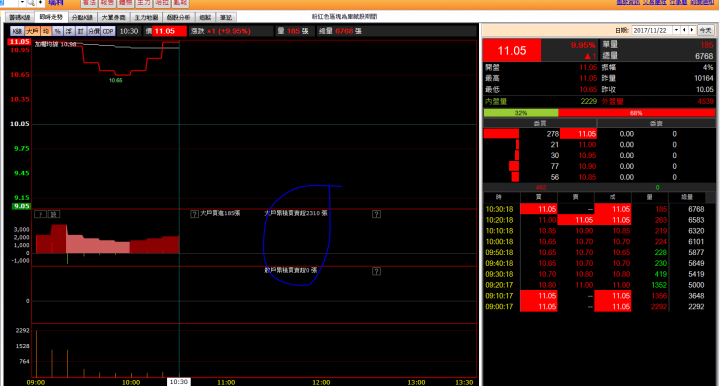Viewport: 720px width, 386px height.
Task: Toggle the 訂 chart button
Action: (80, 31)
